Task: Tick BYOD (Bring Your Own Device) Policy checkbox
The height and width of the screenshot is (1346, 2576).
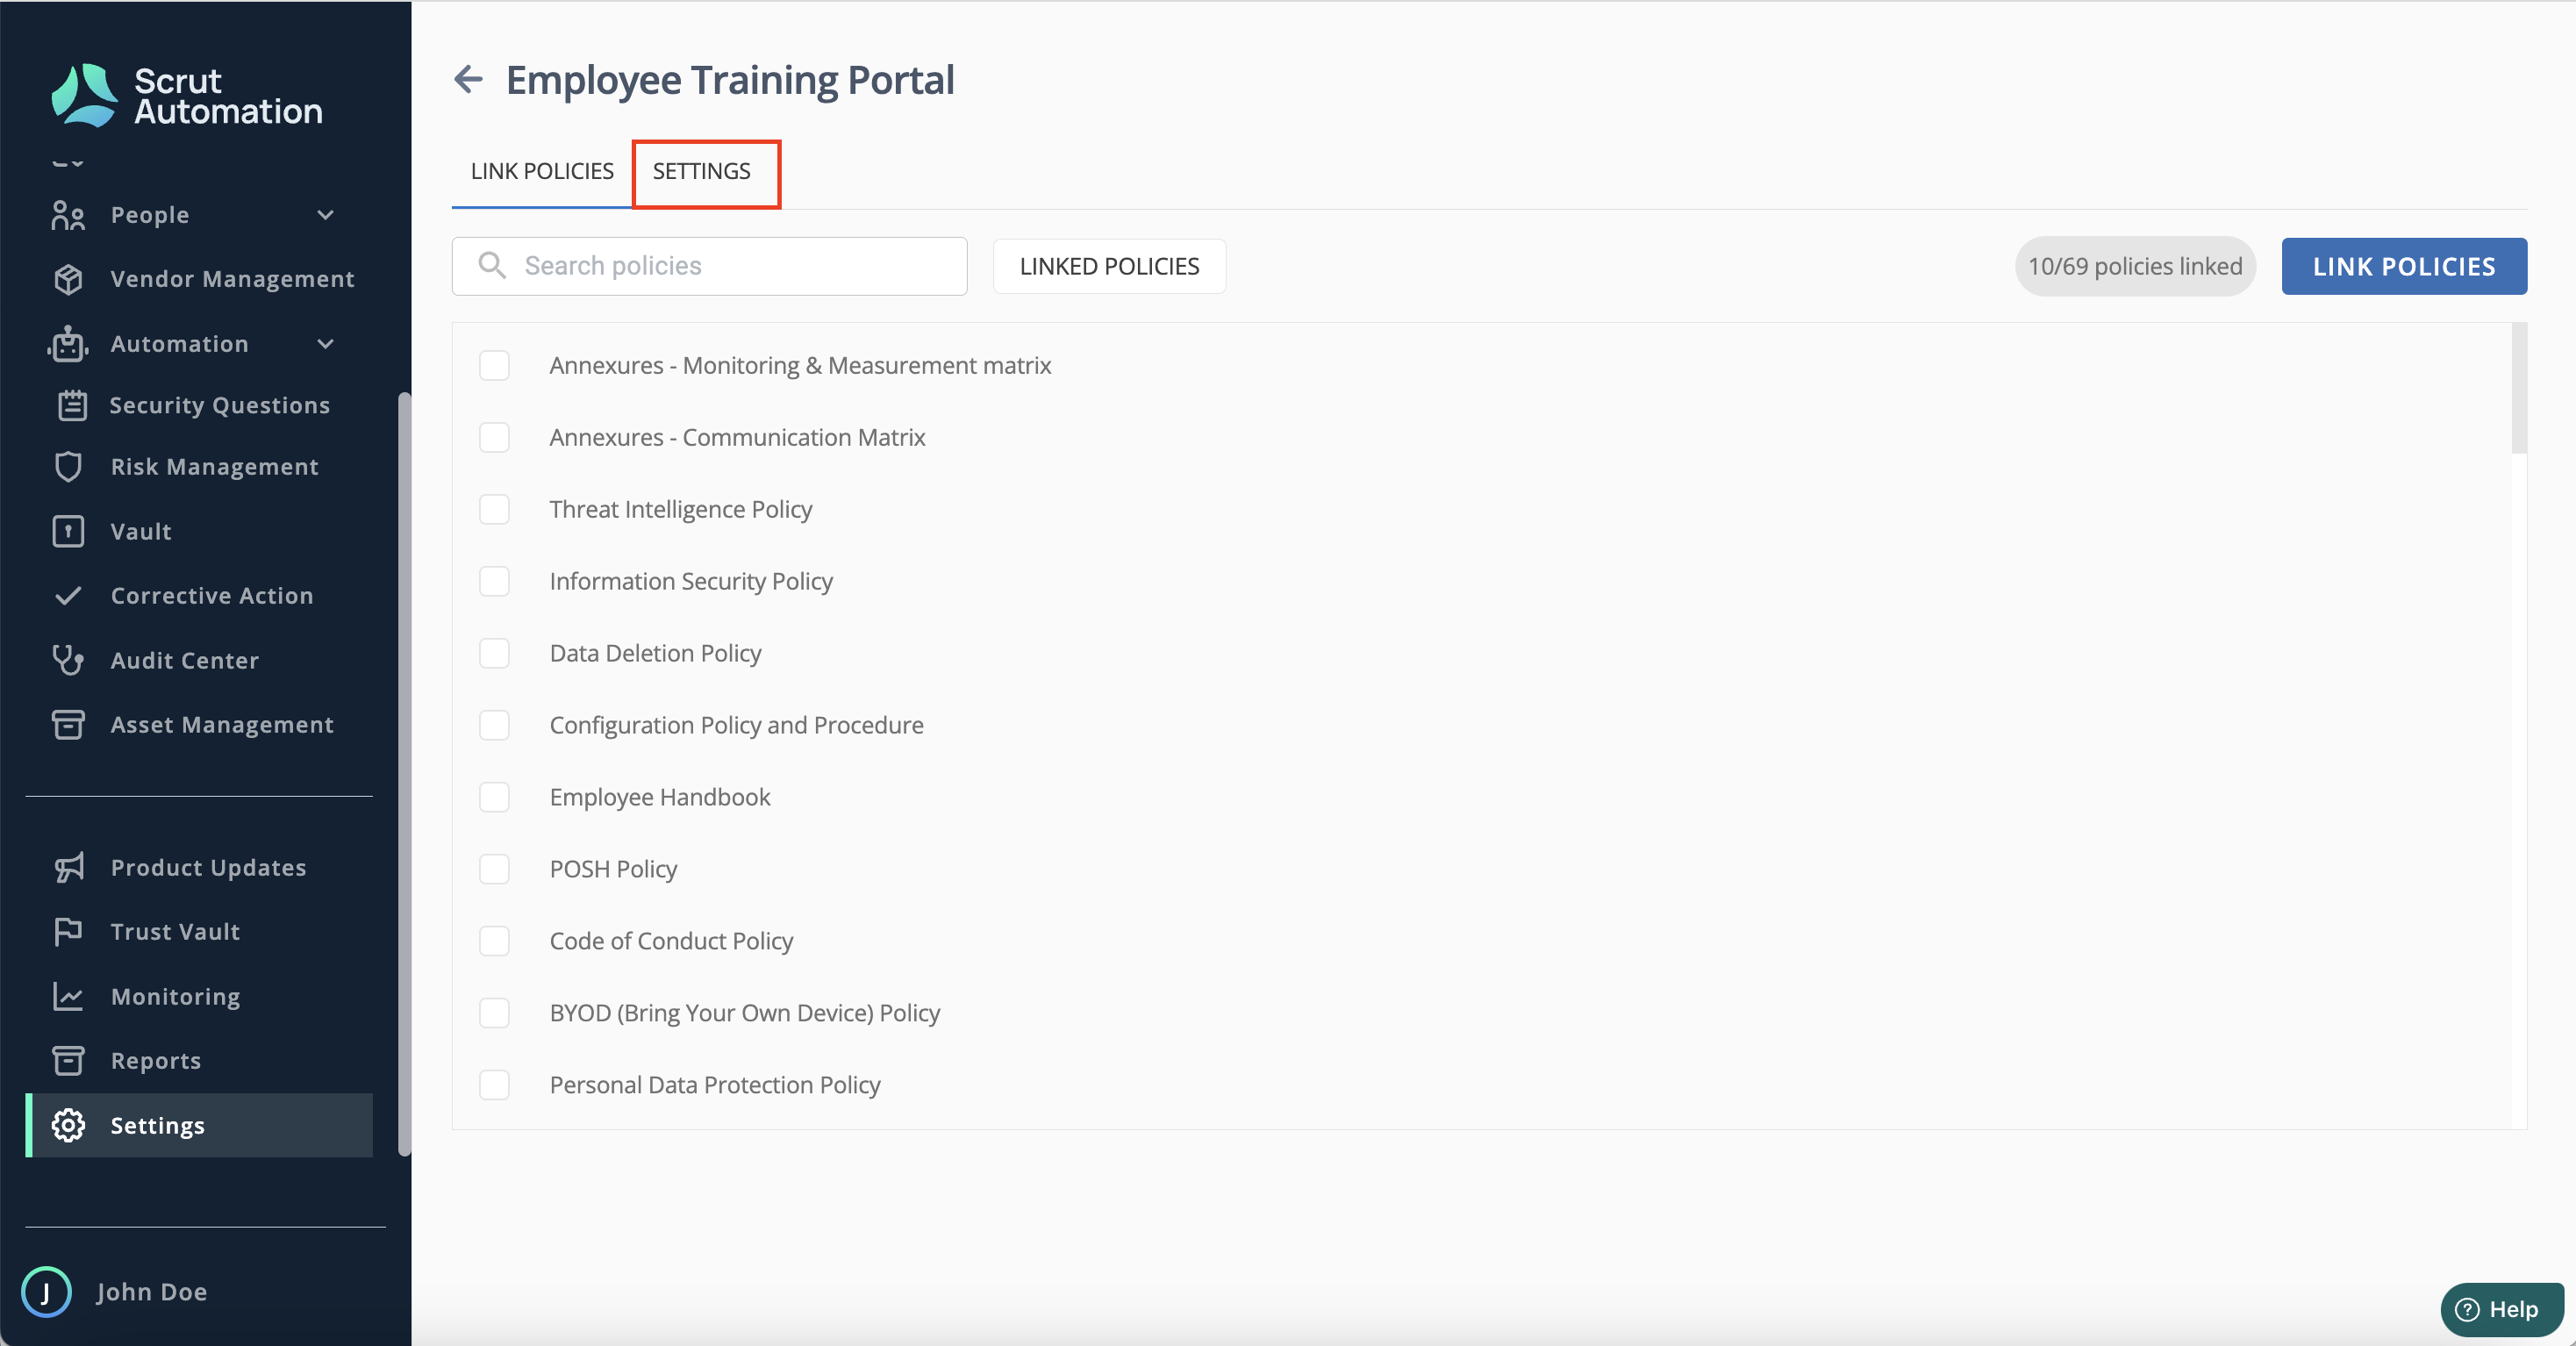Action: (494, 1013)
